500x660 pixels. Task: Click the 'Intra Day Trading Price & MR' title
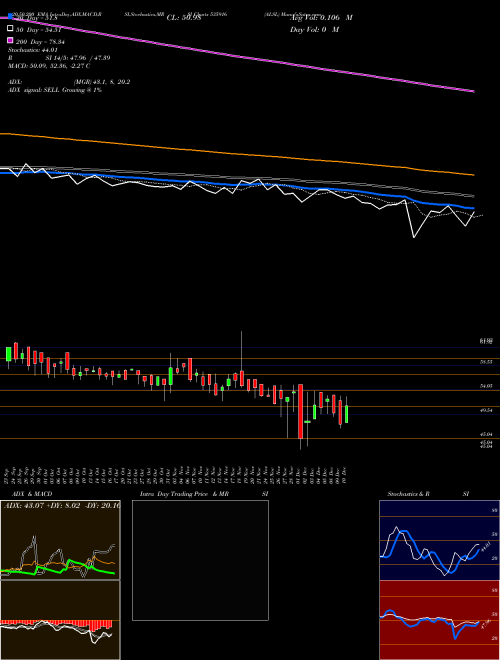tap(184, 494)
